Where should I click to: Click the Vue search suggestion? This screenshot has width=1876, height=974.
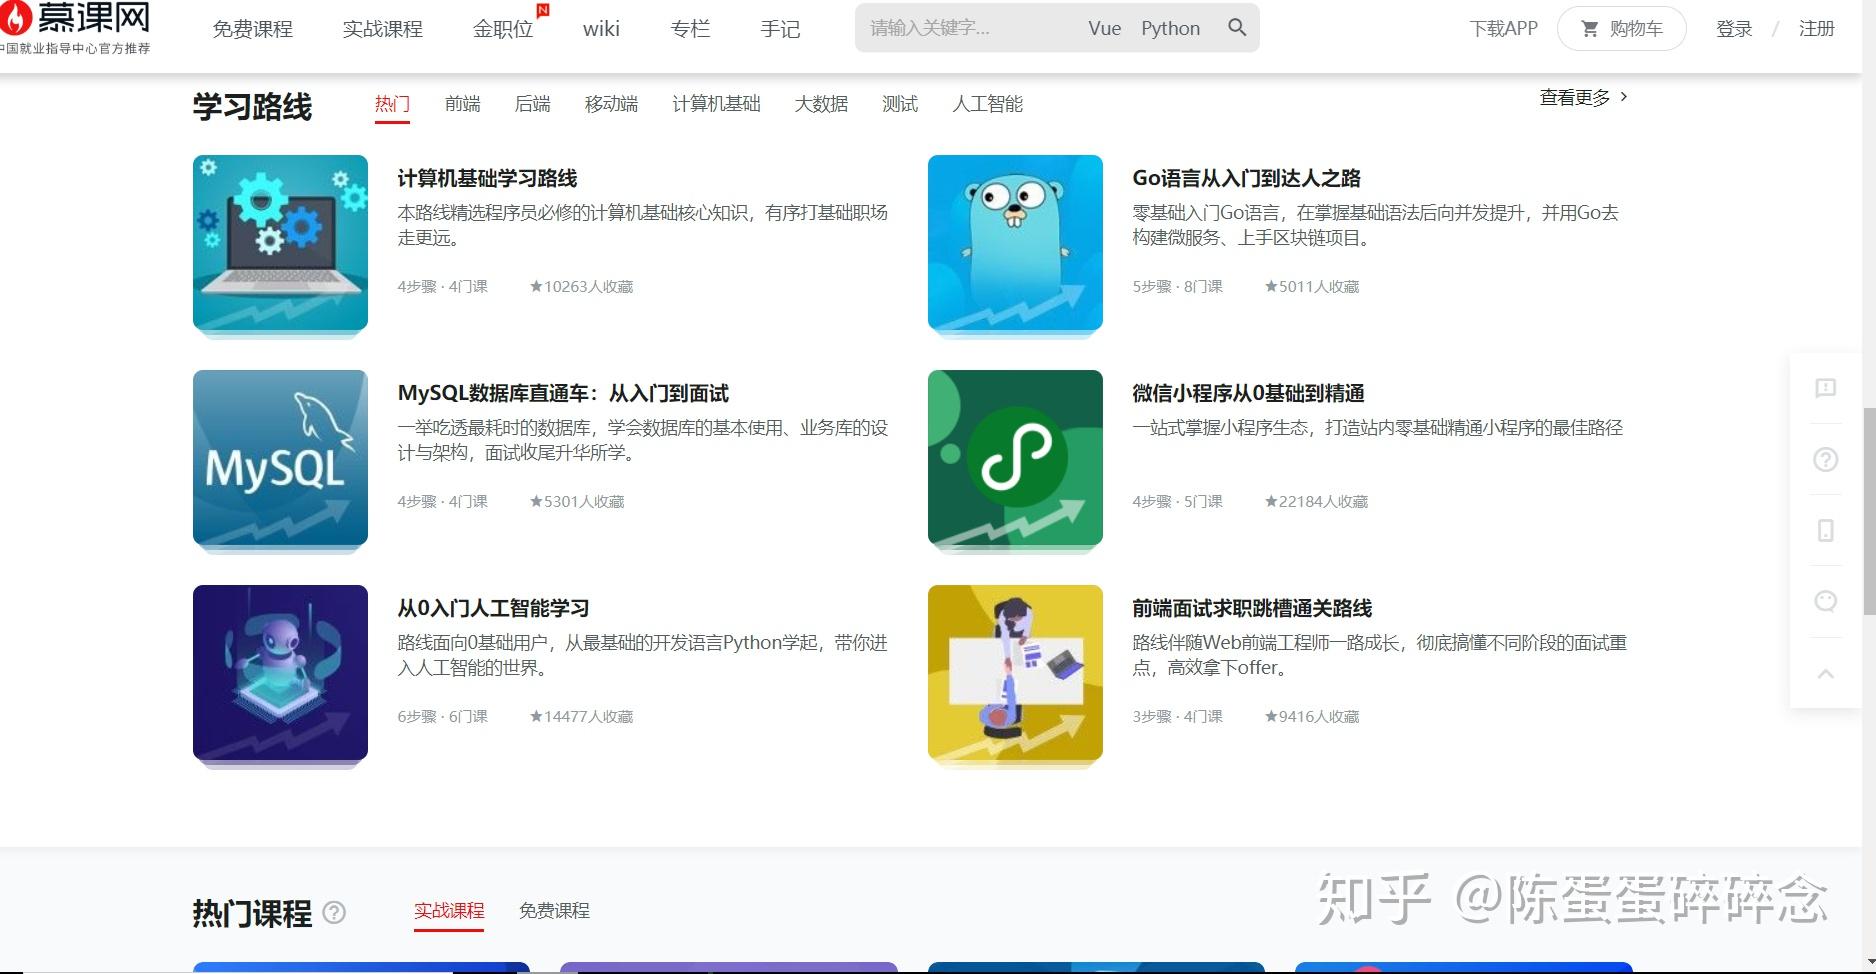(x=1104, y=29)
